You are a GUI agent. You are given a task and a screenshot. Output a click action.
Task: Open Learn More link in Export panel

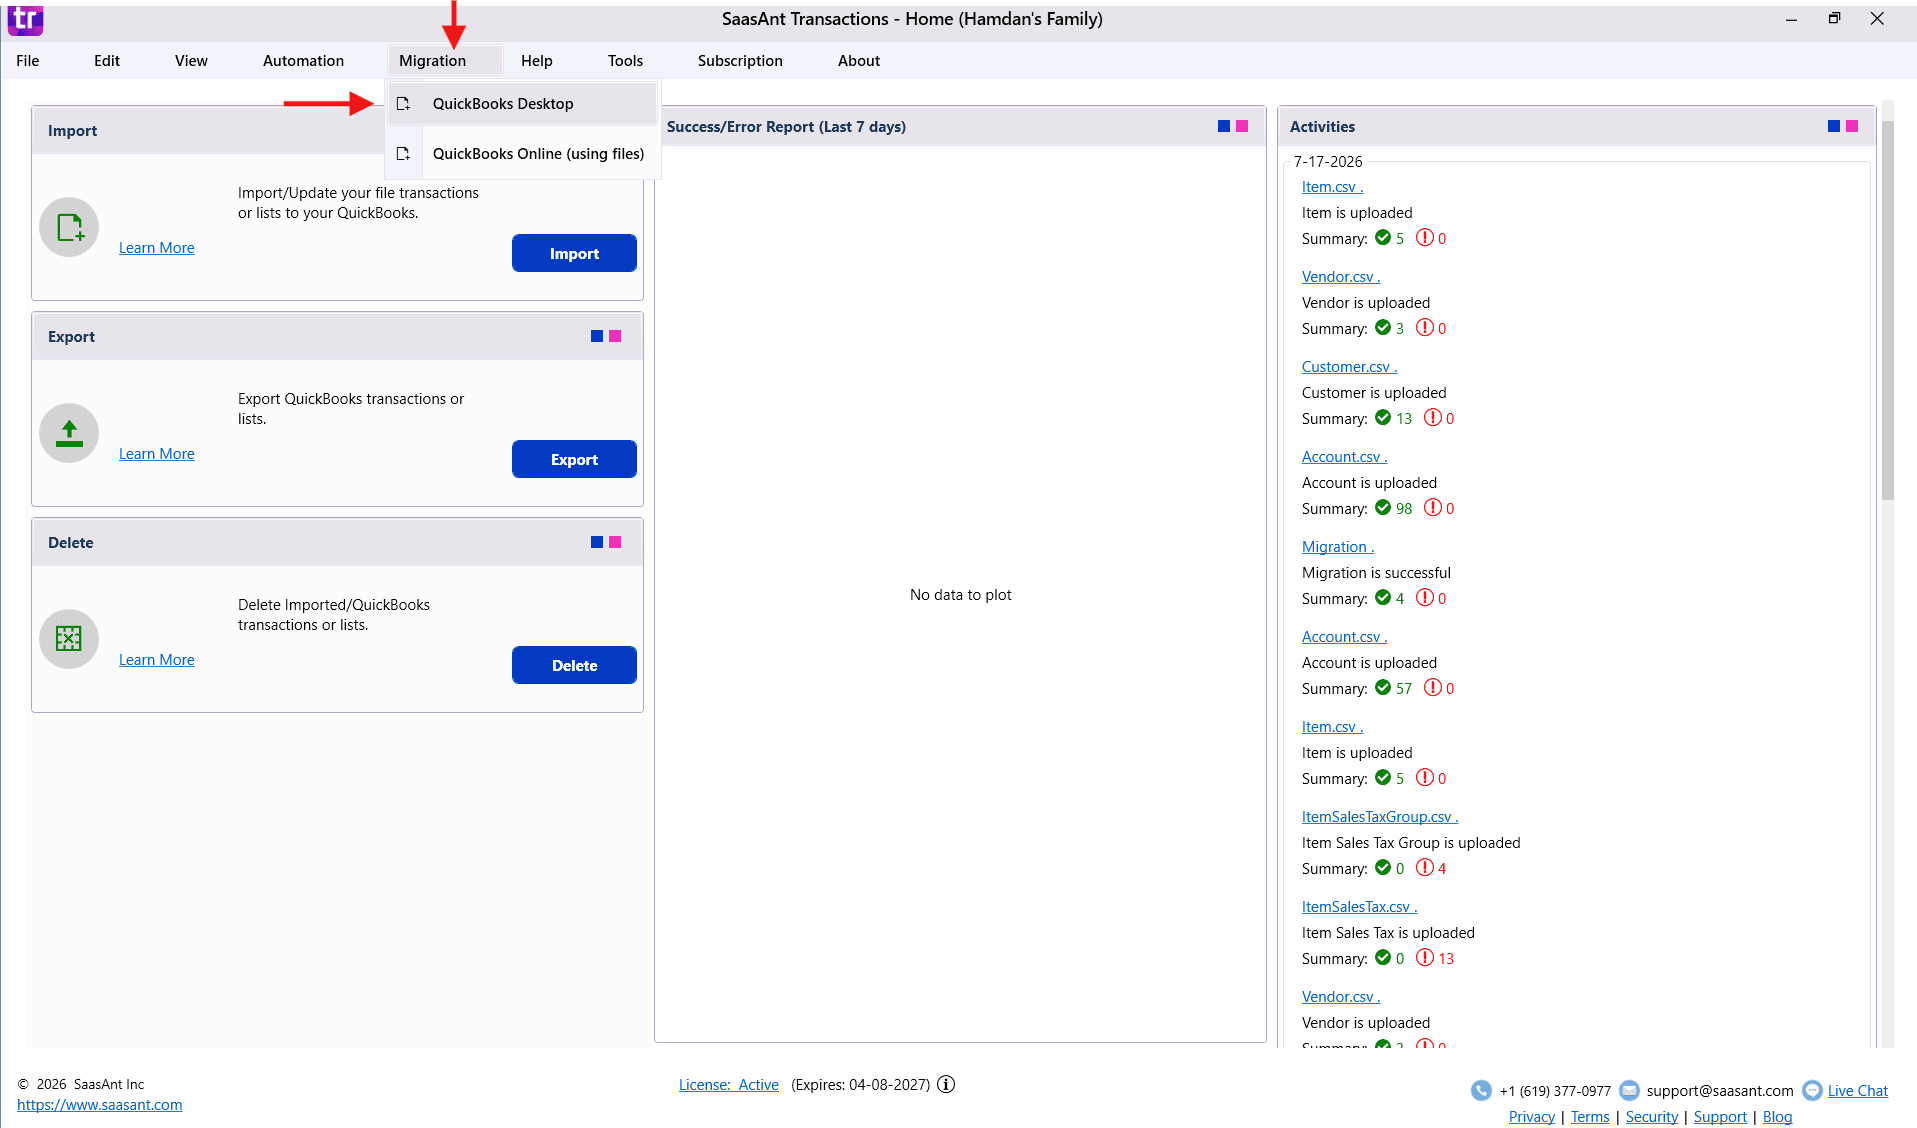coord(157,454)
